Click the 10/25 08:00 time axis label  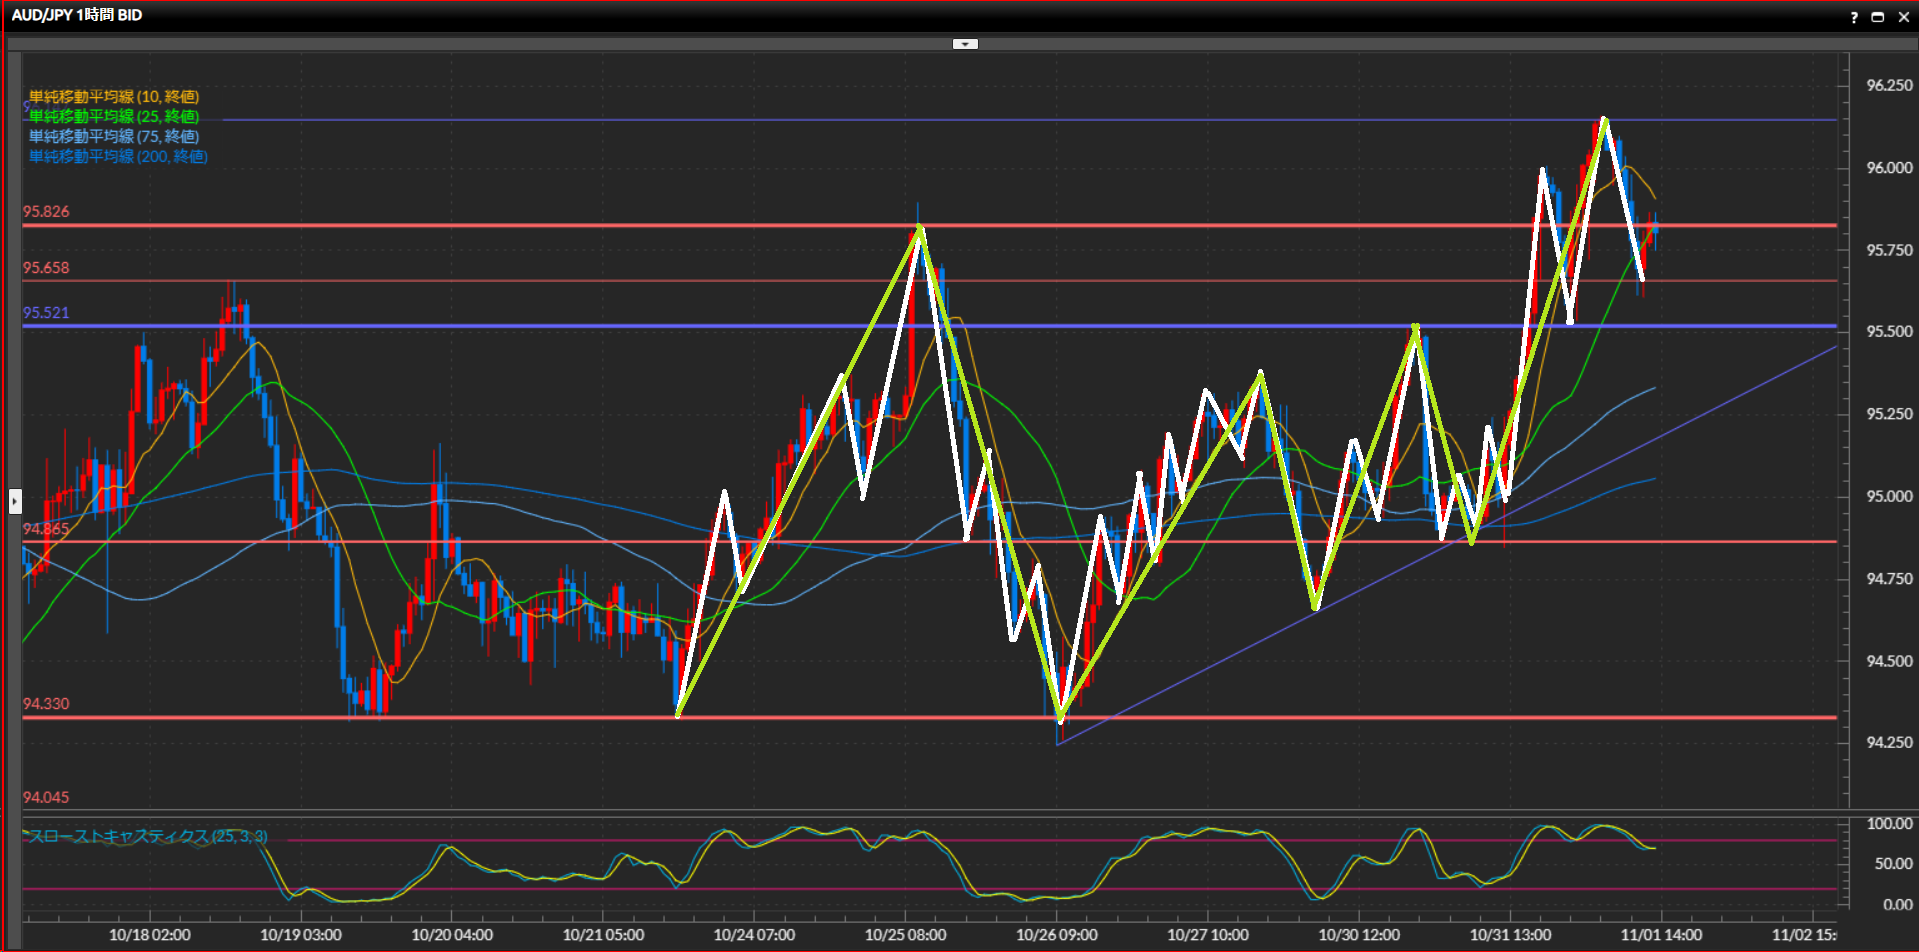(905, 935)
